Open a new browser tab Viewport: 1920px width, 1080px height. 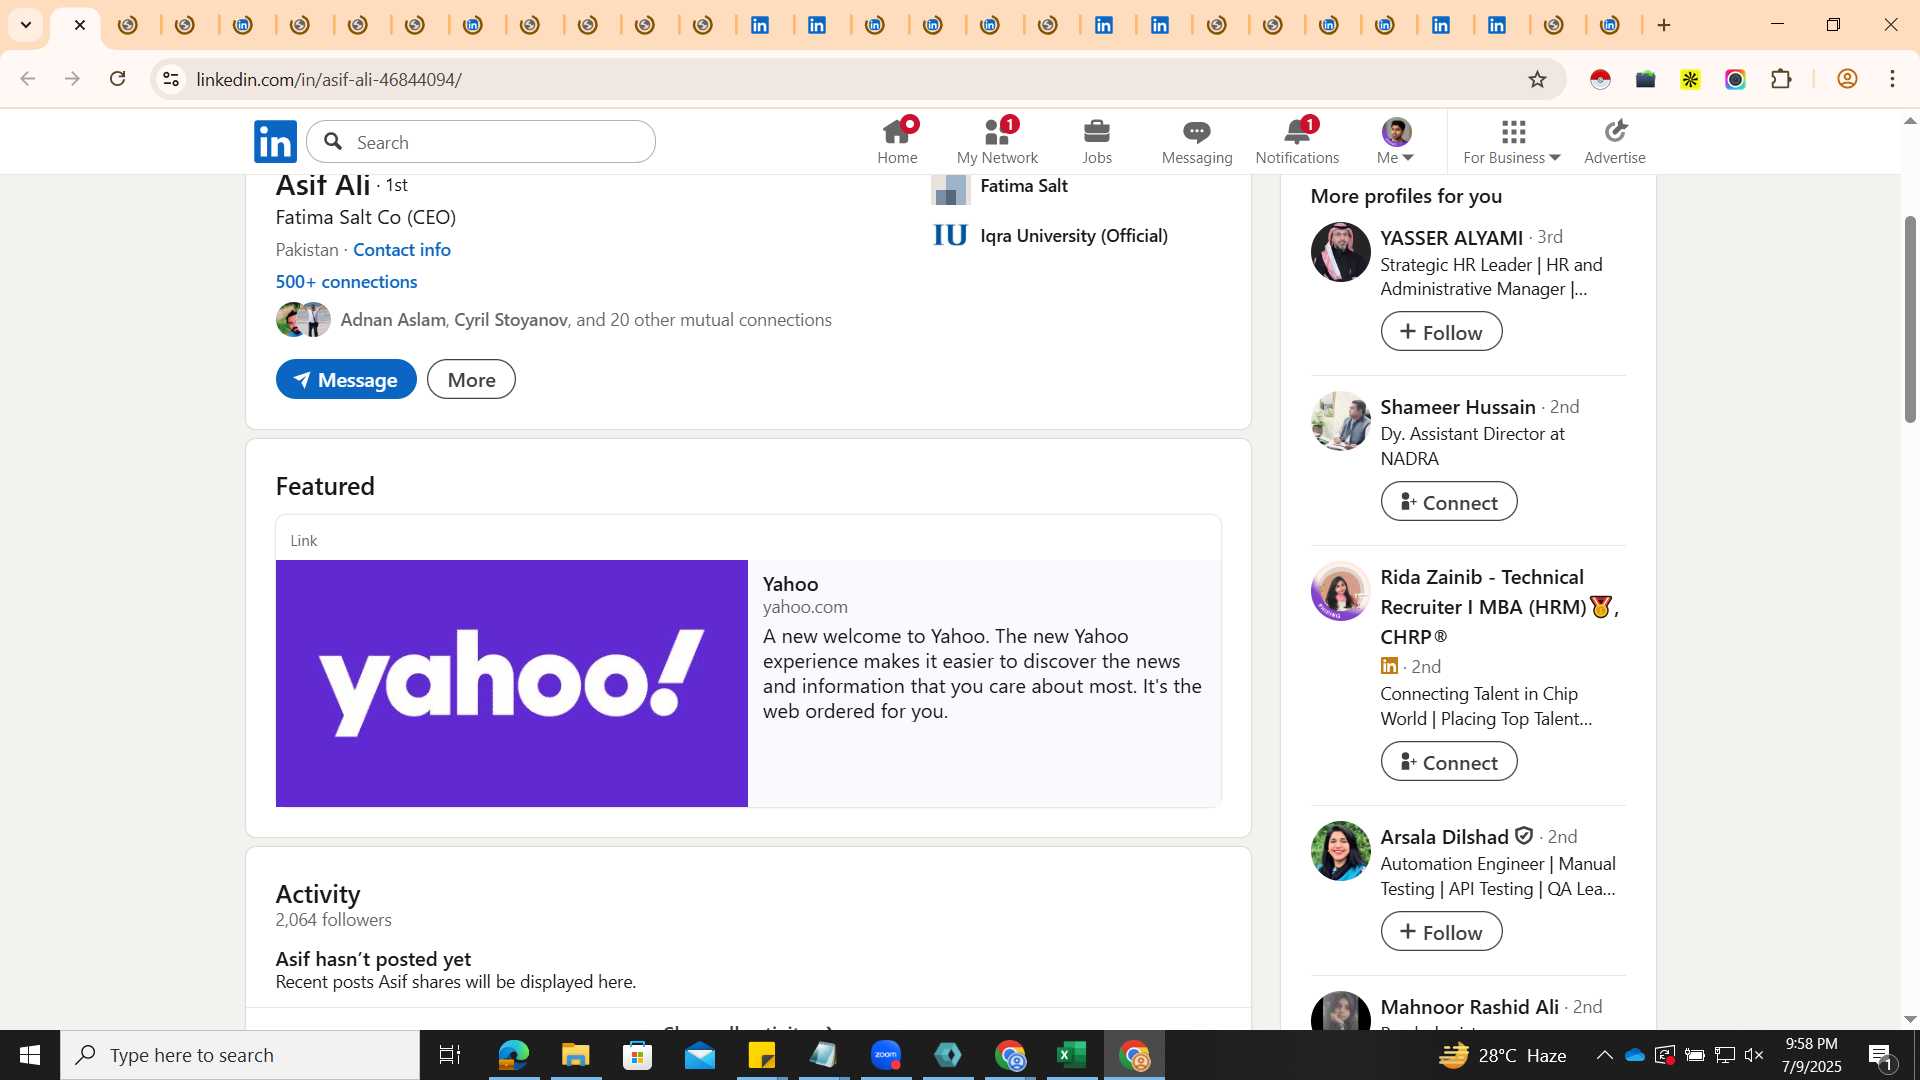(1664, 25)
